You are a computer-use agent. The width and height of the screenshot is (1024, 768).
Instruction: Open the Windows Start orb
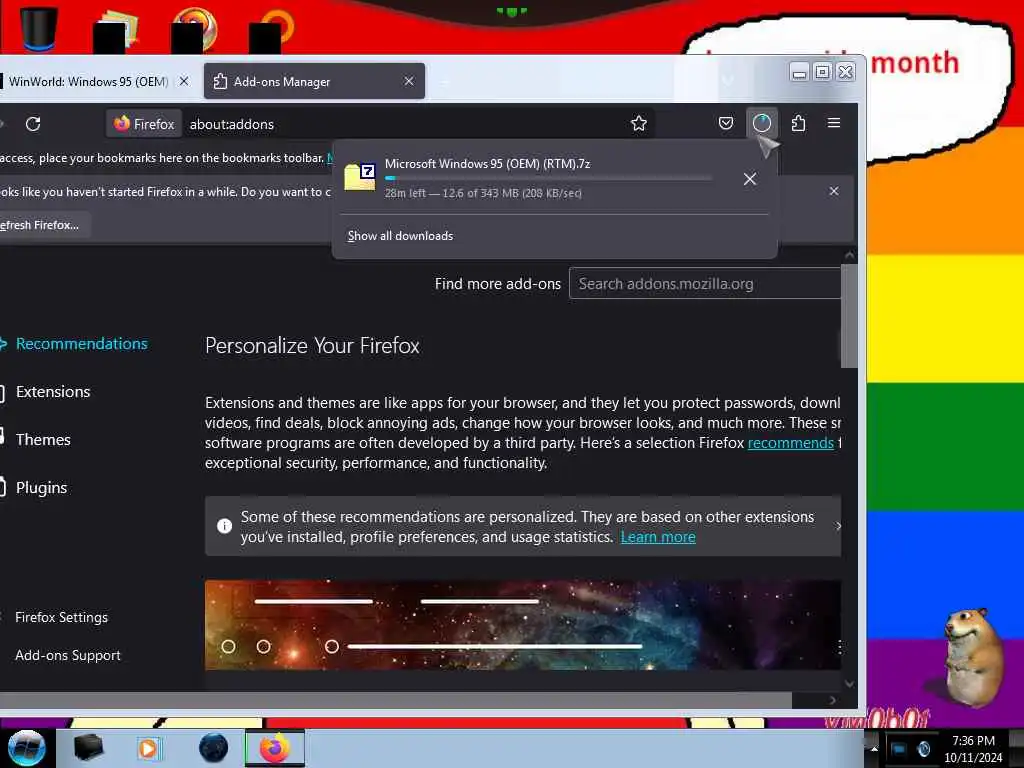click(x=26, y=748)
